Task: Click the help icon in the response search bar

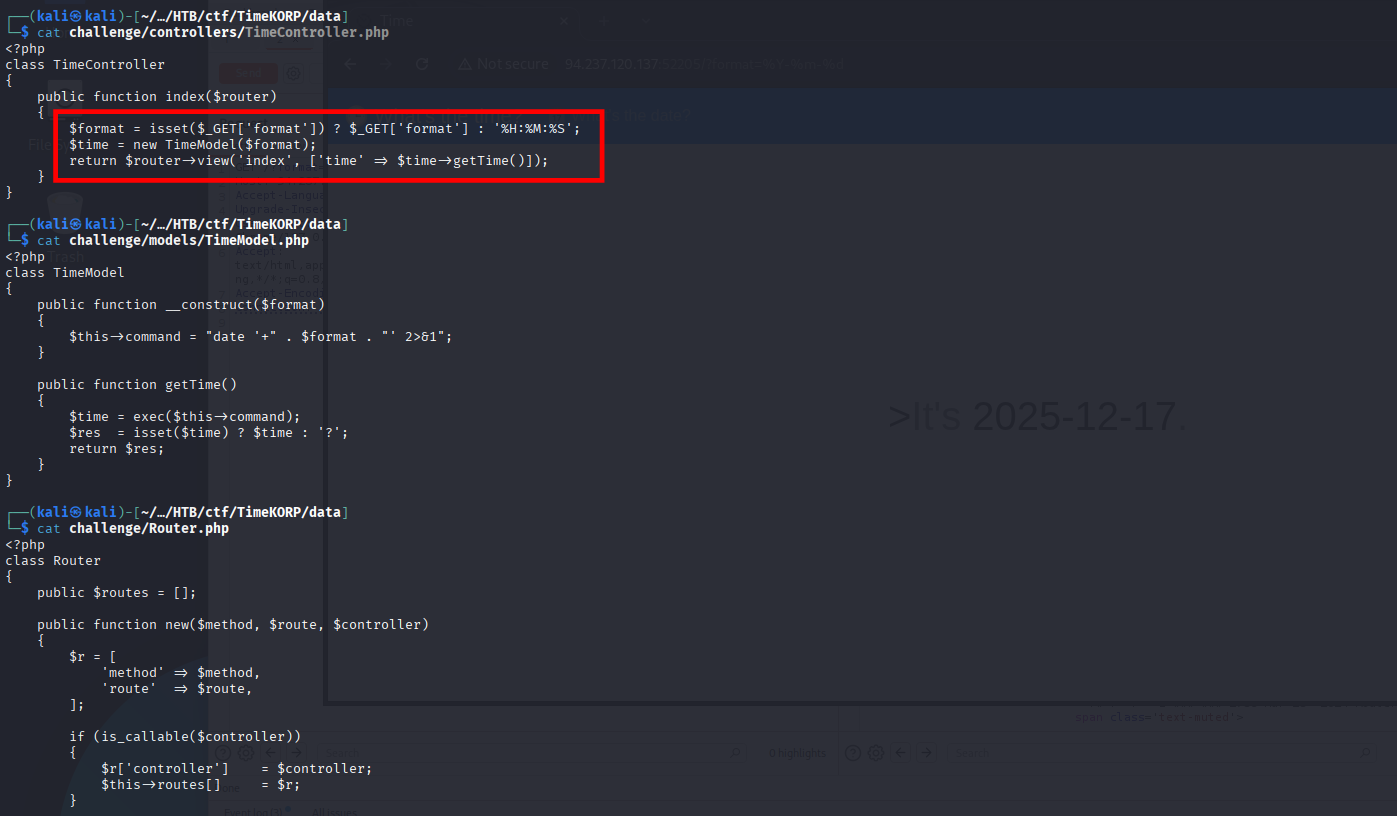Action: 852,753
